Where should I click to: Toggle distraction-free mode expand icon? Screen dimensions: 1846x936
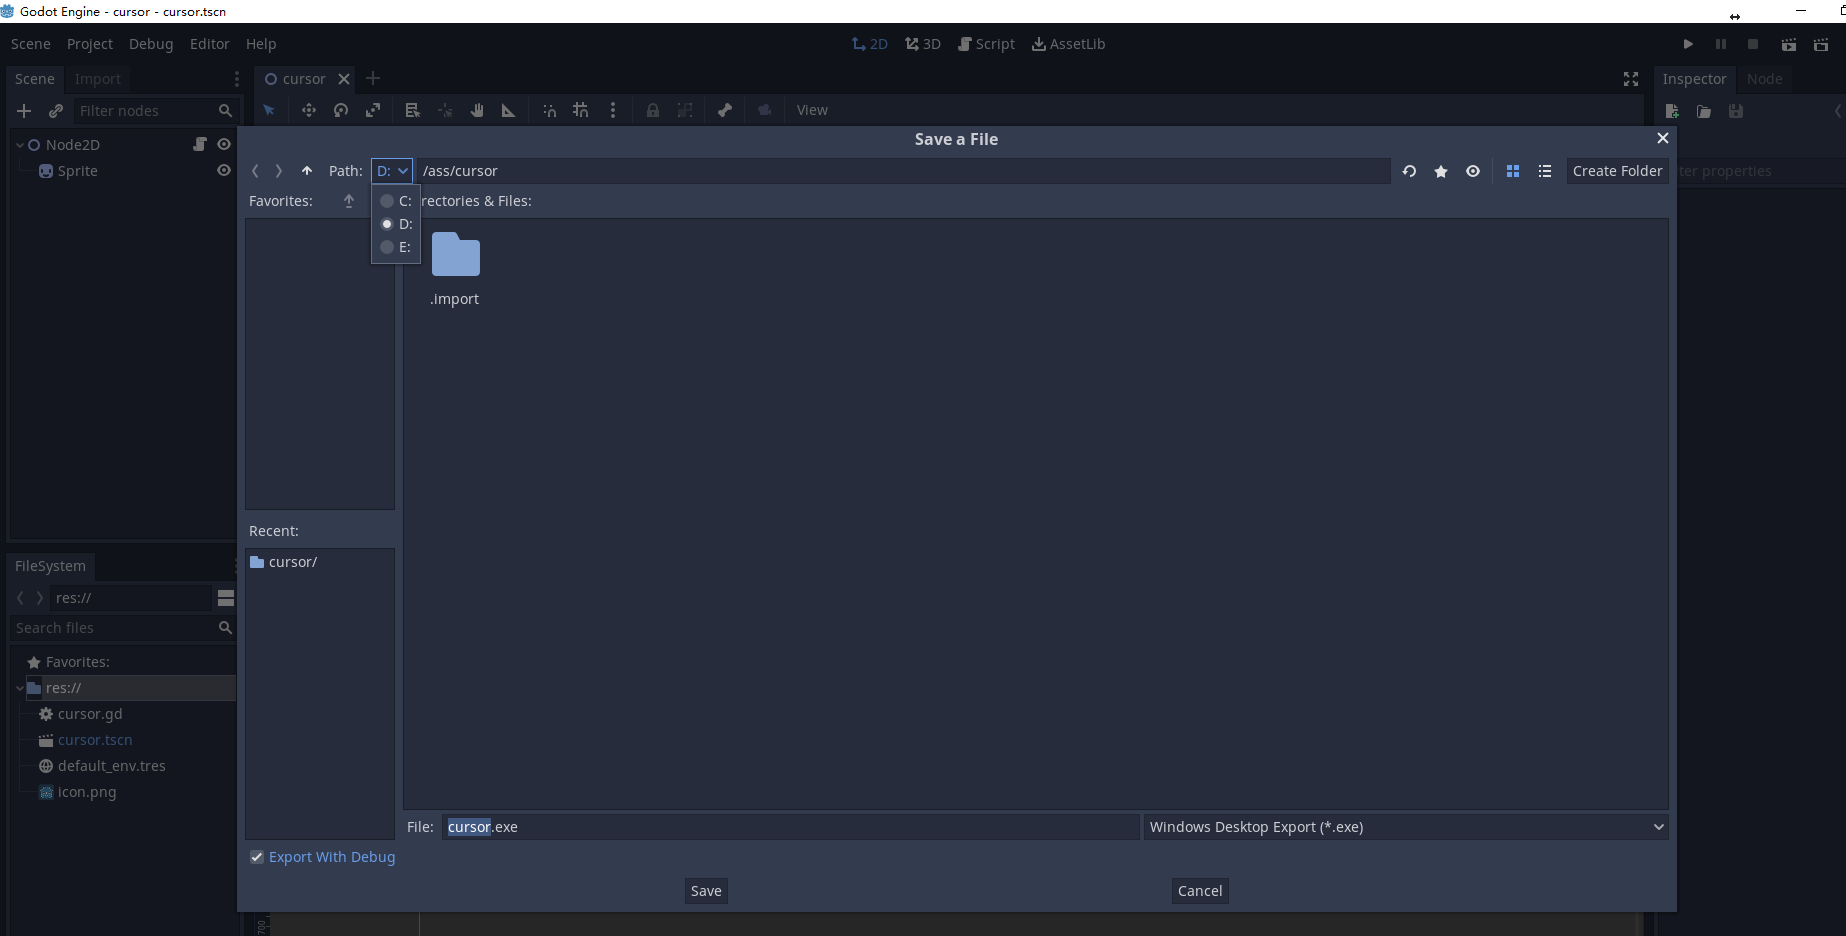pyautogui.click(x=1631, y=79)
